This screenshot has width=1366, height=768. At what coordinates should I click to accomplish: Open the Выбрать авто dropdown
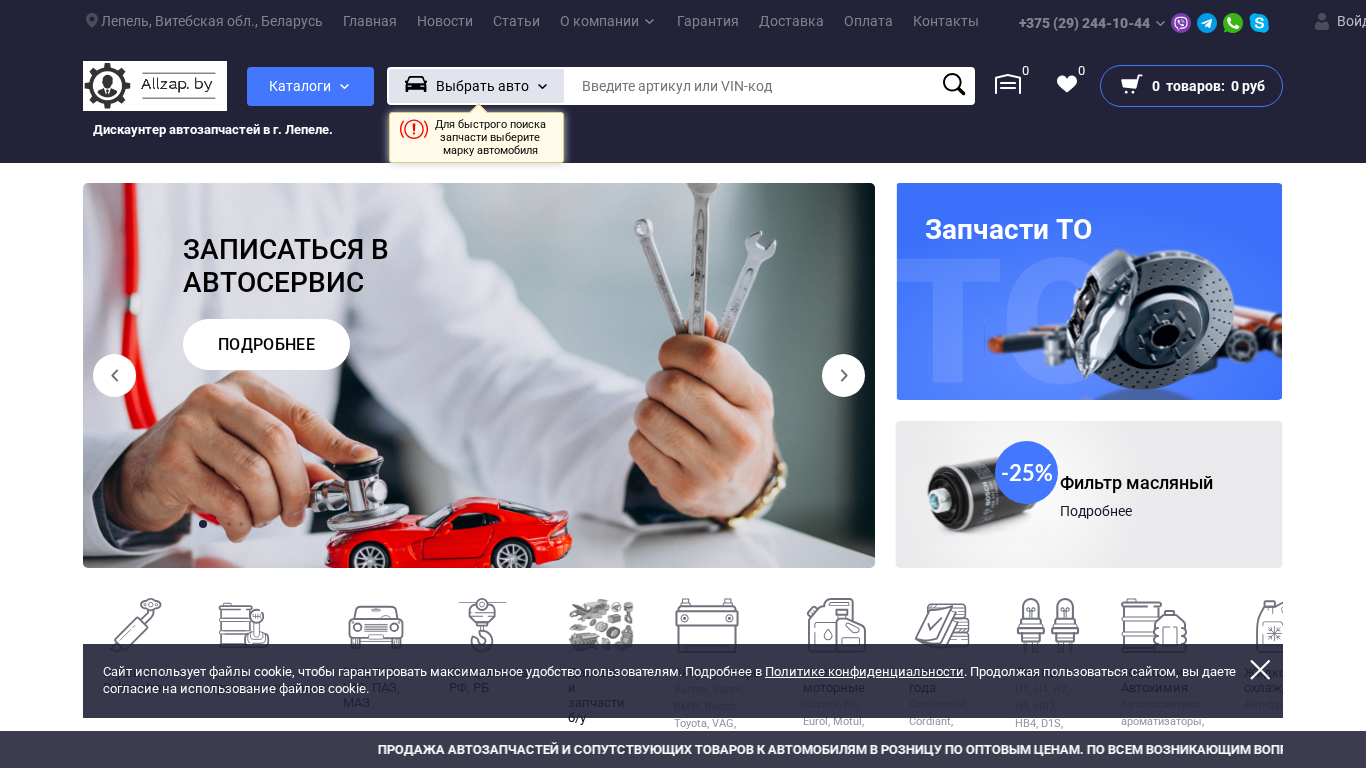tap(476, 86)
